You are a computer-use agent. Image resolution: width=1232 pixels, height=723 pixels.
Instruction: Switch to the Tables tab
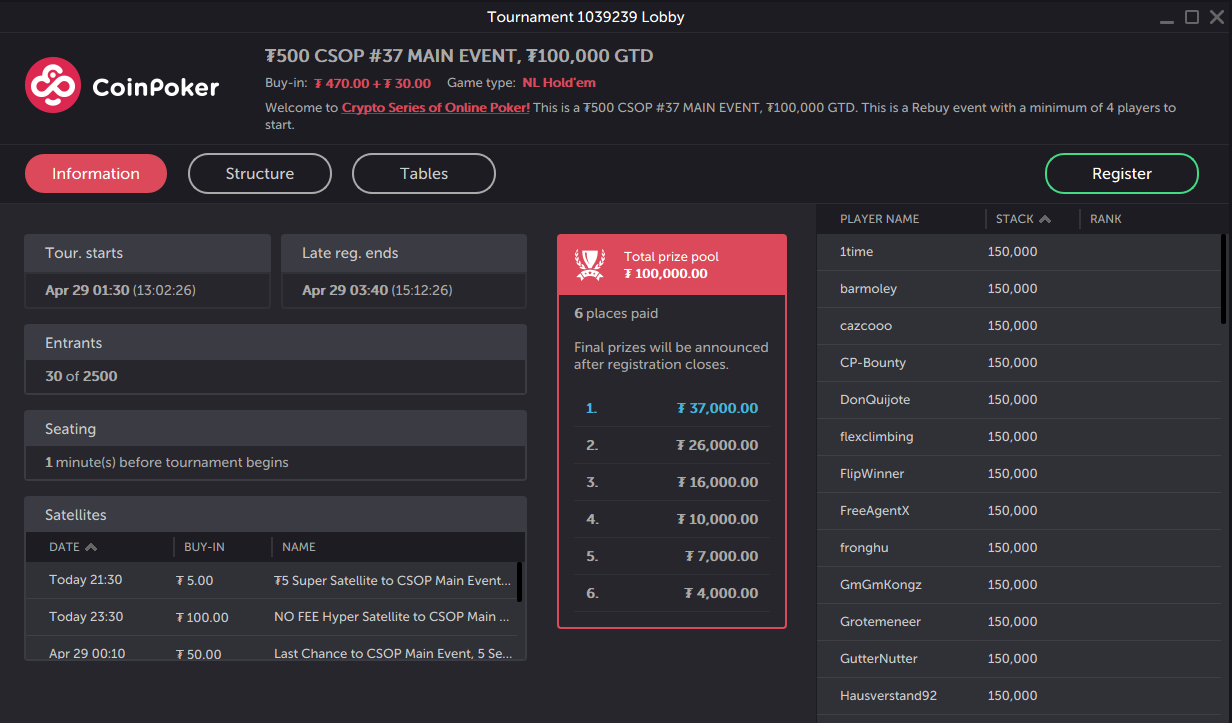[x=423, y=173]
